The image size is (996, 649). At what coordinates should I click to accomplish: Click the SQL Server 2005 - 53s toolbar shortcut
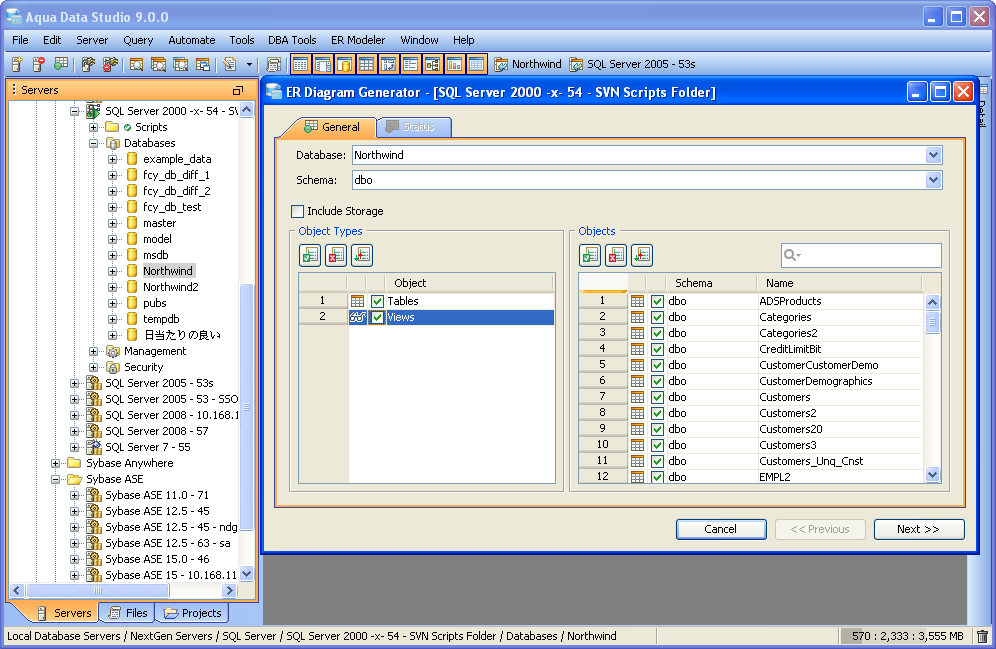(632, 64)
